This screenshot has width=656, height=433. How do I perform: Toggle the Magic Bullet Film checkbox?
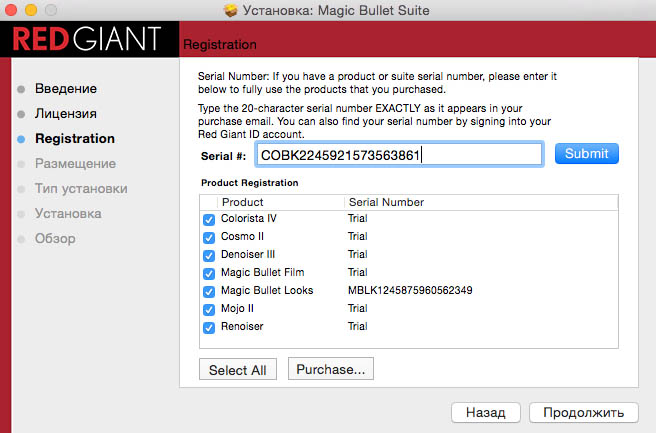tap(209, 273)
